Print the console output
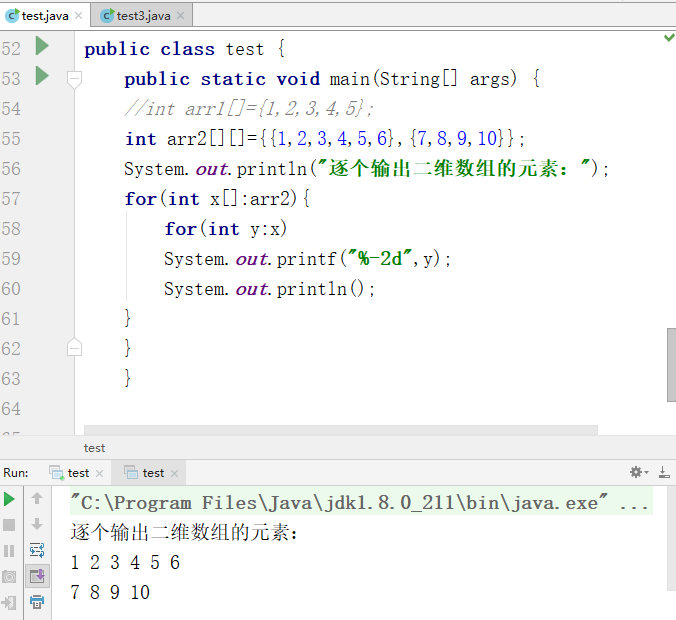Screen dimensions: 676x620 (x=37, y=602)
